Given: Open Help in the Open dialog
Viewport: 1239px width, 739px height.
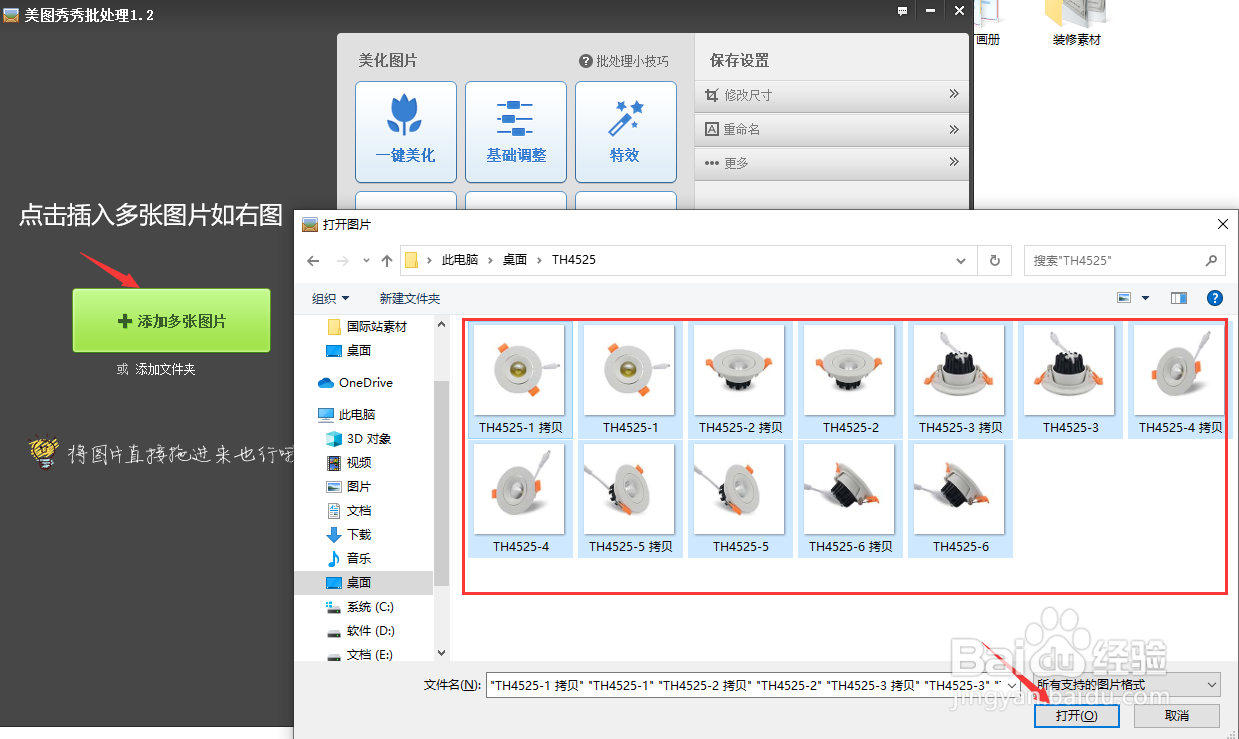Looking at the screenshot, I should point(1214,297).
